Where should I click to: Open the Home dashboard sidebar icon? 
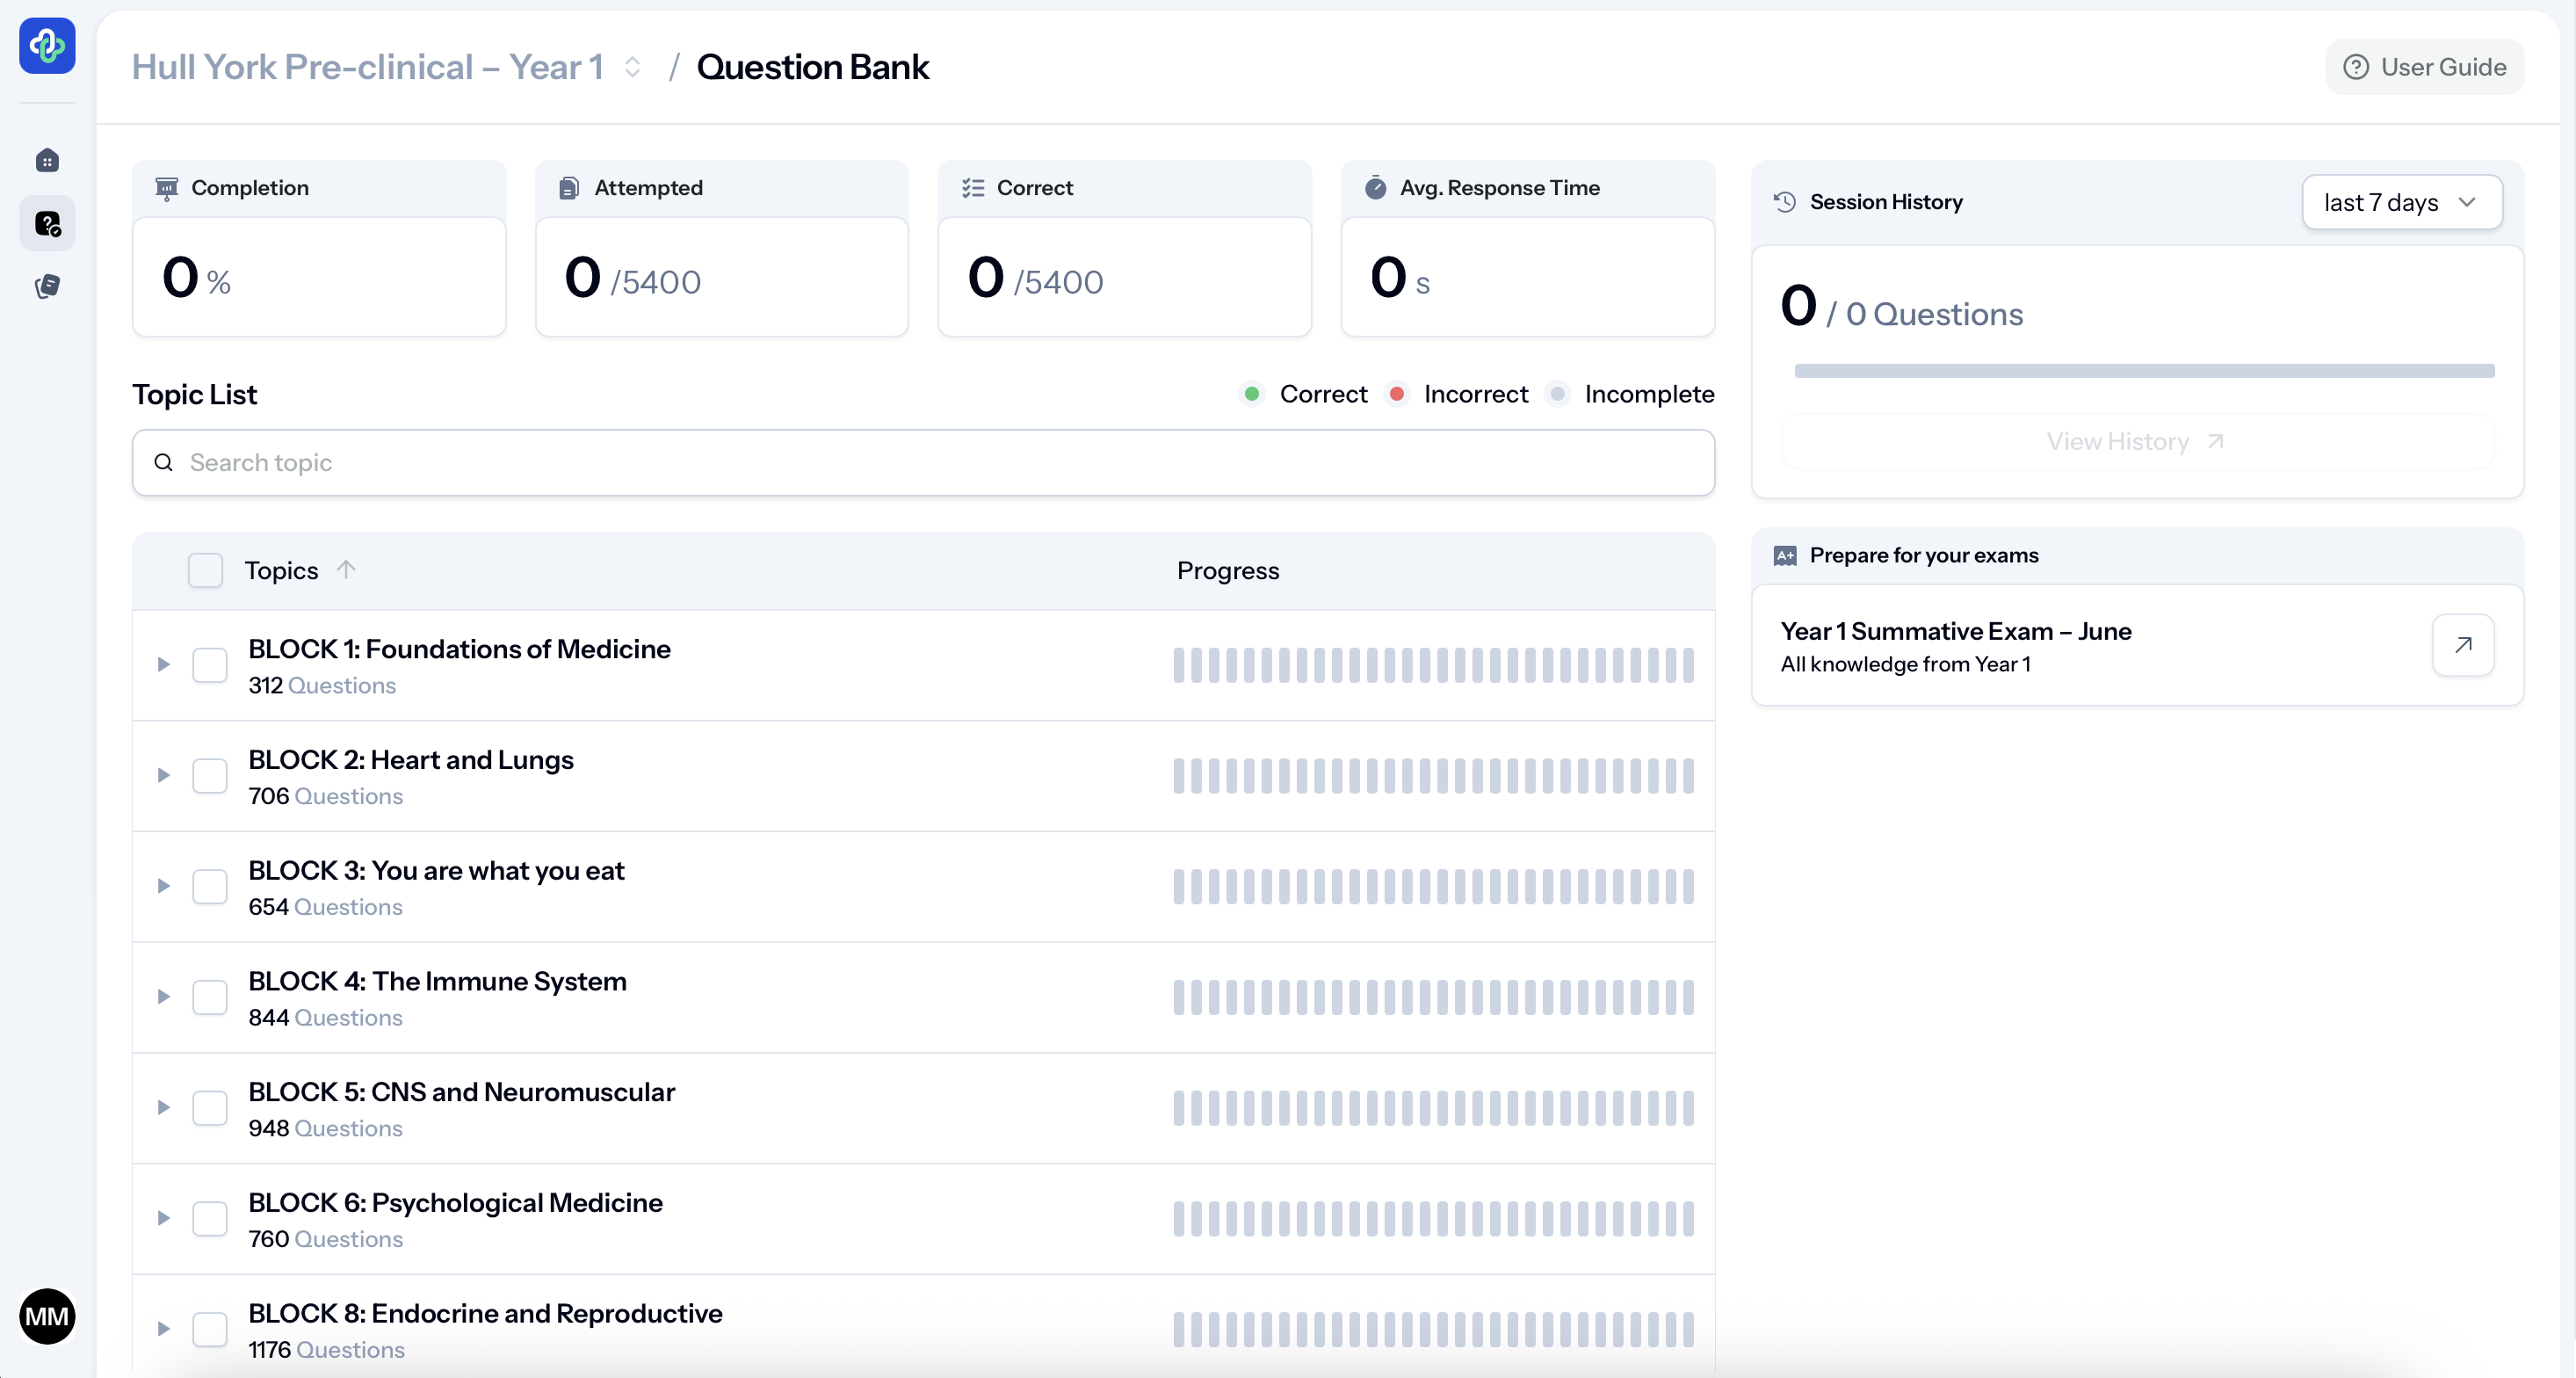(47, 160)
